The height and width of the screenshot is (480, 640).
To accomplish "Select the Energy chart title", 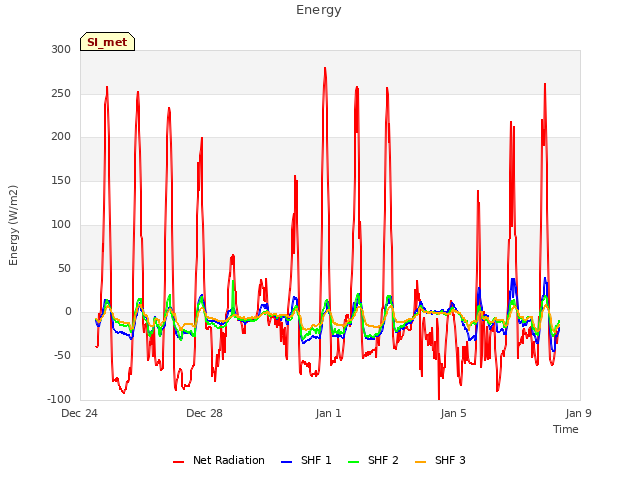I will tap(319, 10).
